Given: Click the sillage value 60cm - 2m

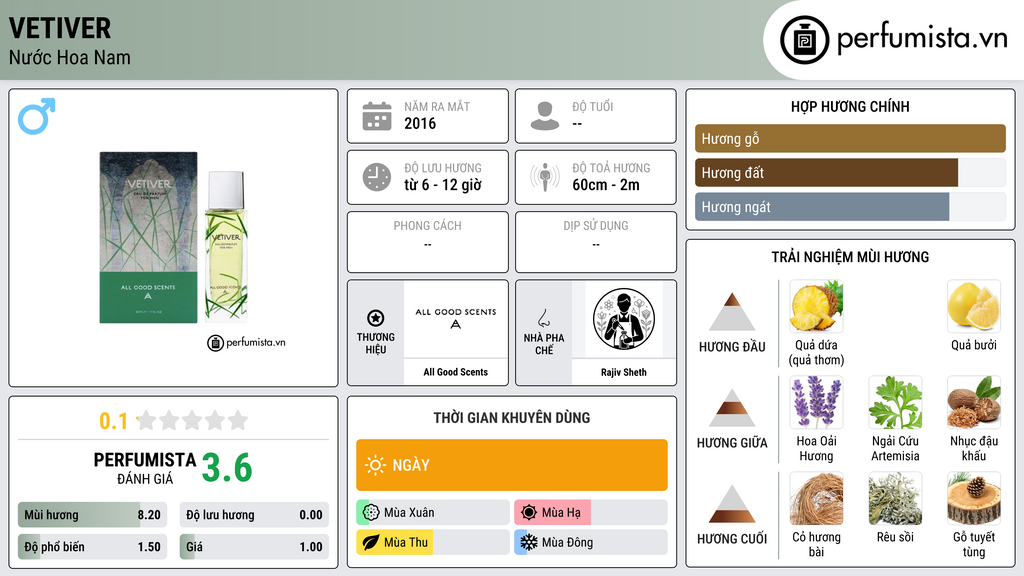Looking at the screenshot, I should pyautogui.click(x=606, y=185).
